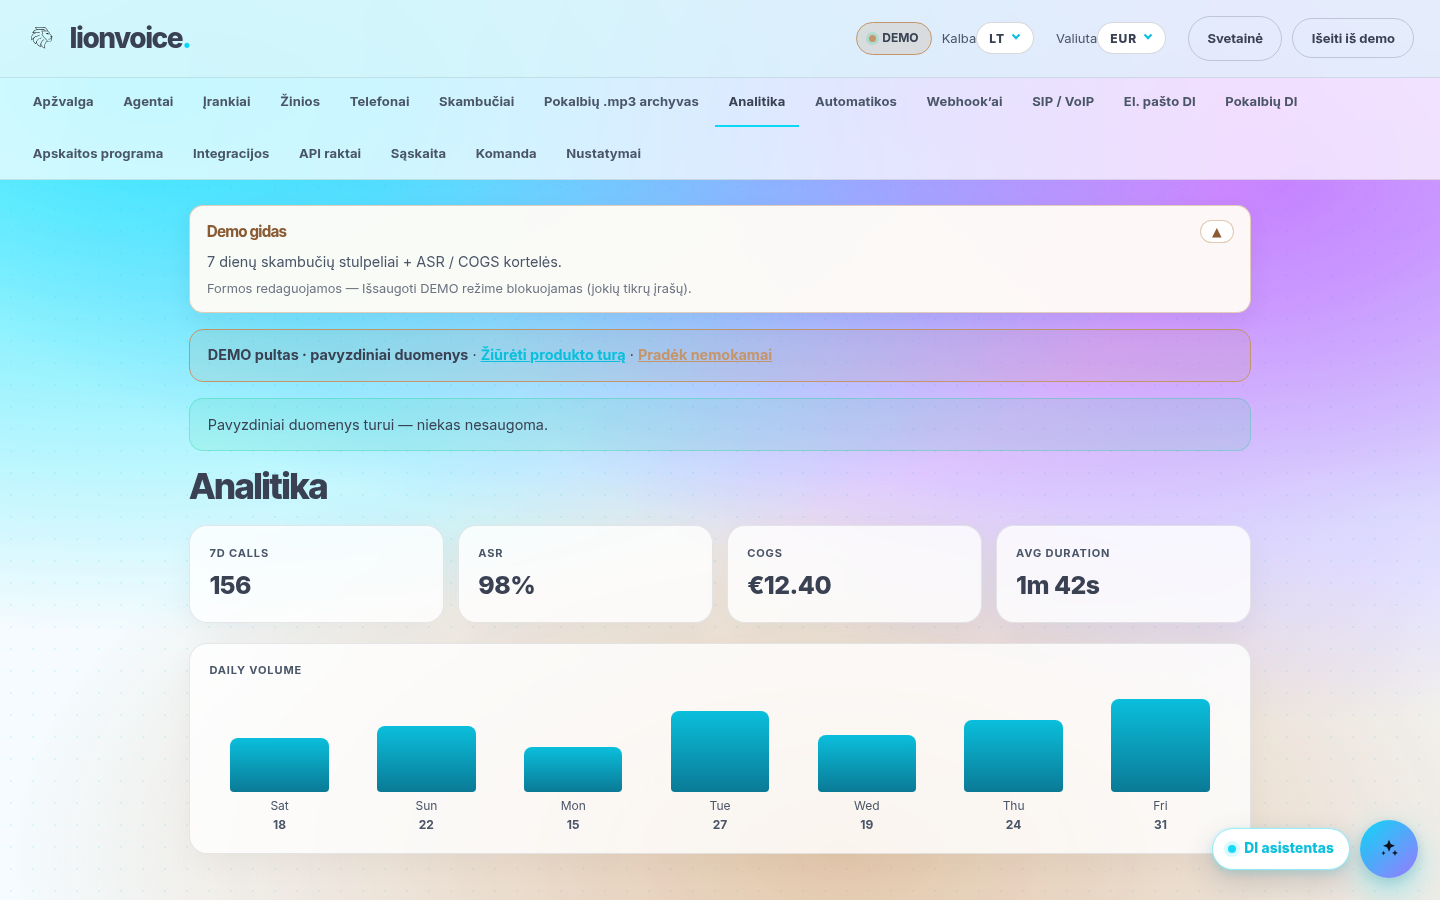Click the Tue bar in the chart
This screenshot has width=1440, height=900.
(720, 751)
